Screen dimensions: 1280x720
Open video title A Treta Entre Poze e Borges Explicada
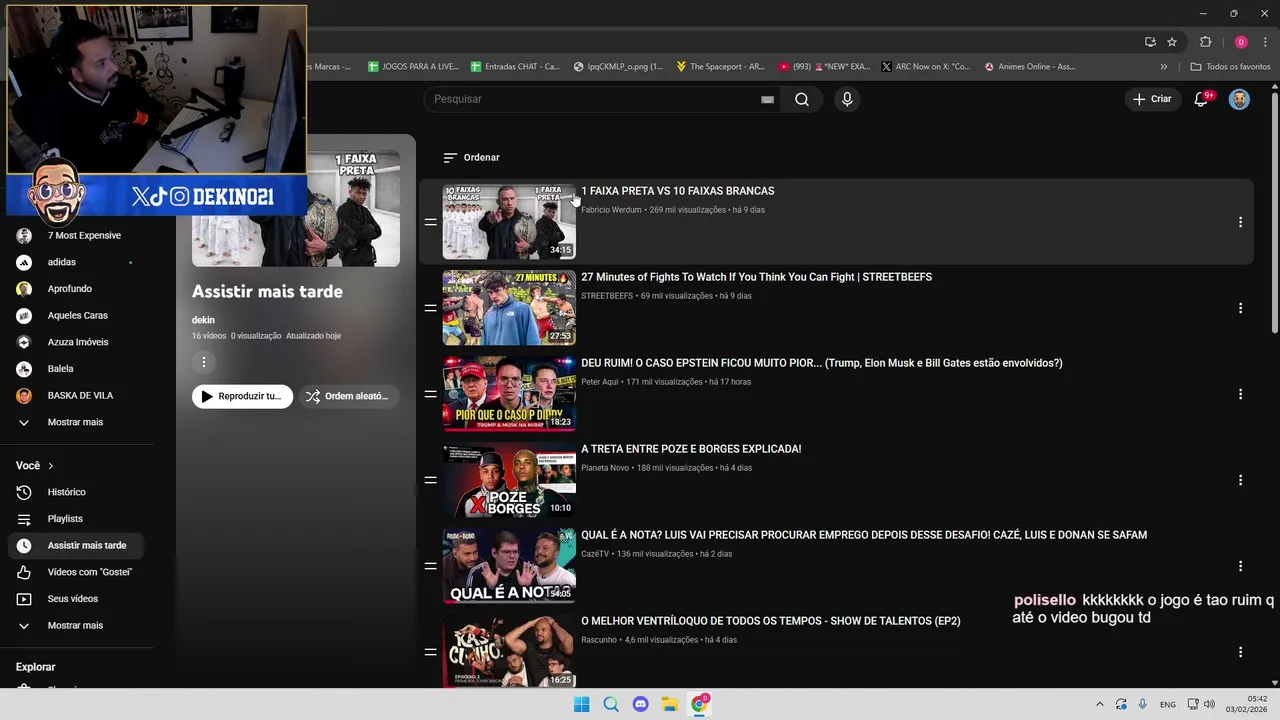[x=691, y=449]
